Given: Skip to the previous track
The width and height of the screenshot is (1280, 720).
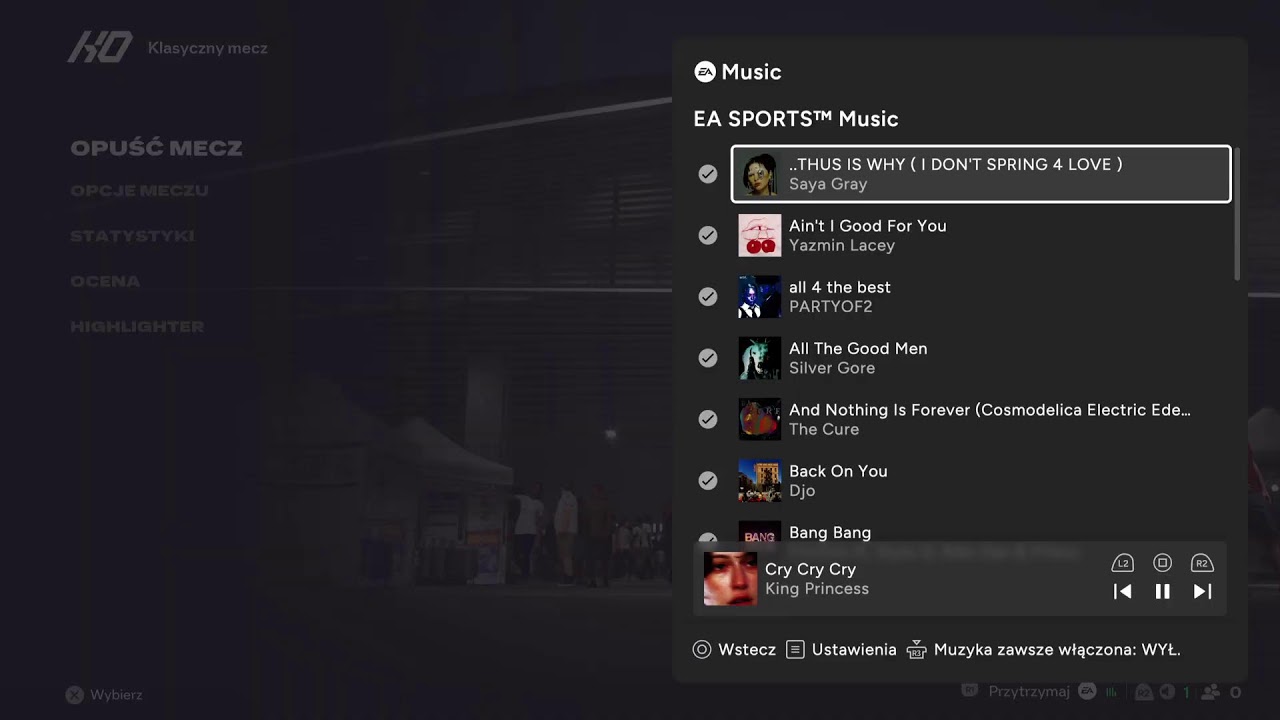Looking at the screenshot, I should pos(1122,591).
